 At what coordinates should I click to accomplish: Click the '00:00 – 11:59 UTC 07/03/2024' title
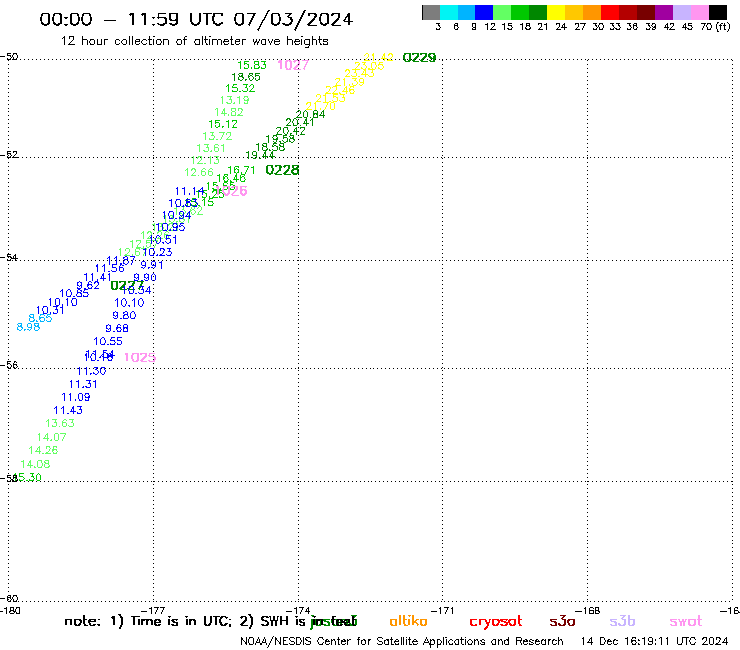196,19
